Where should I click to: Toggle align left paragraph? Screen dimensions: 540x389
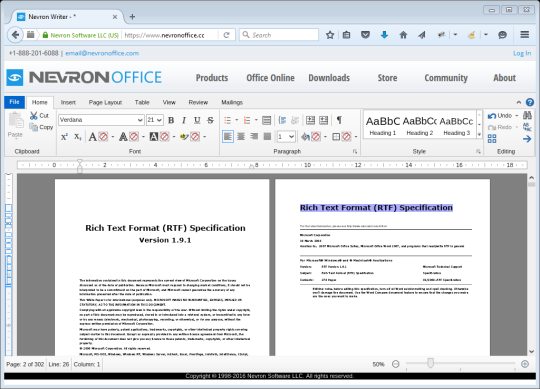228,137
